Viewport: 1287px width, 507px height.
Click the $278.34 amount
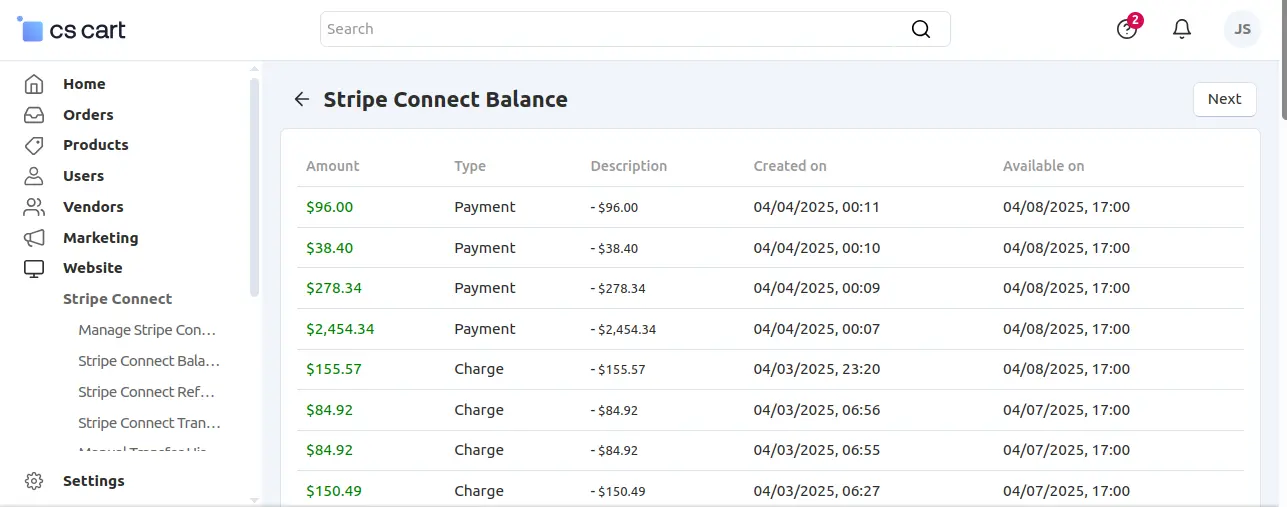tap(334, 288)
